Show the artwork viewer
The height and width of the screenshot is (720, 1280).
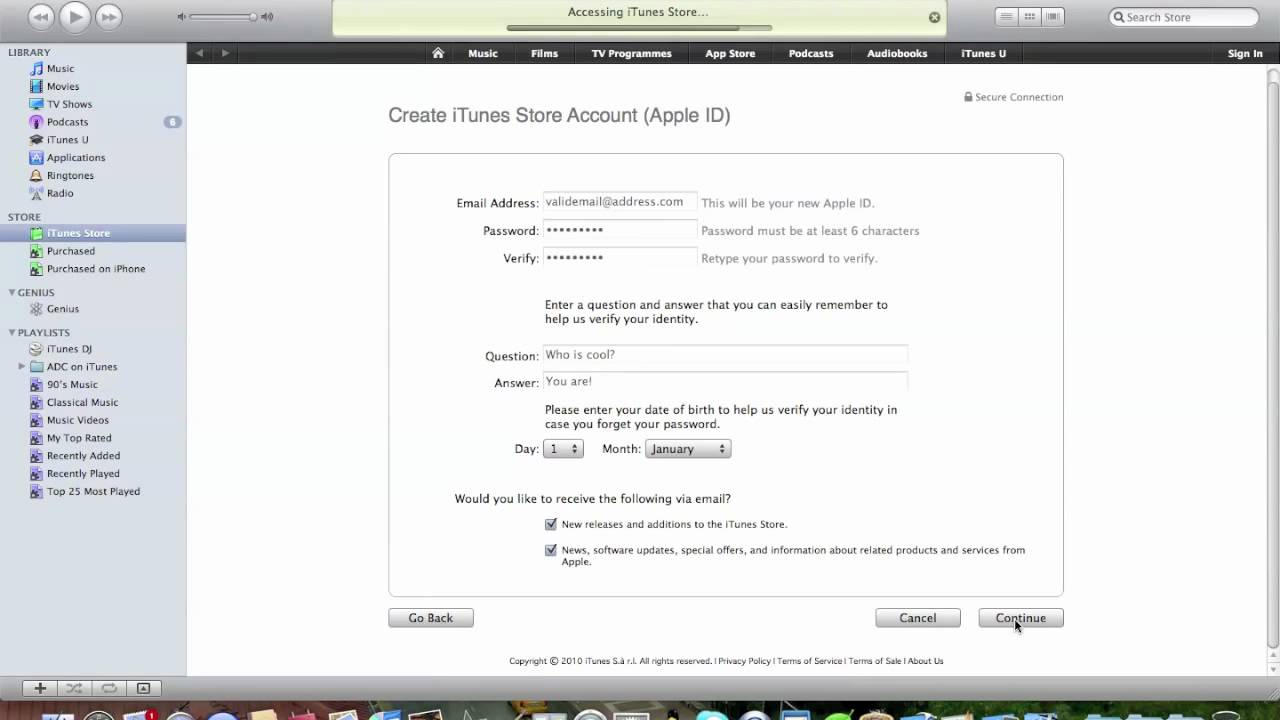143,688
